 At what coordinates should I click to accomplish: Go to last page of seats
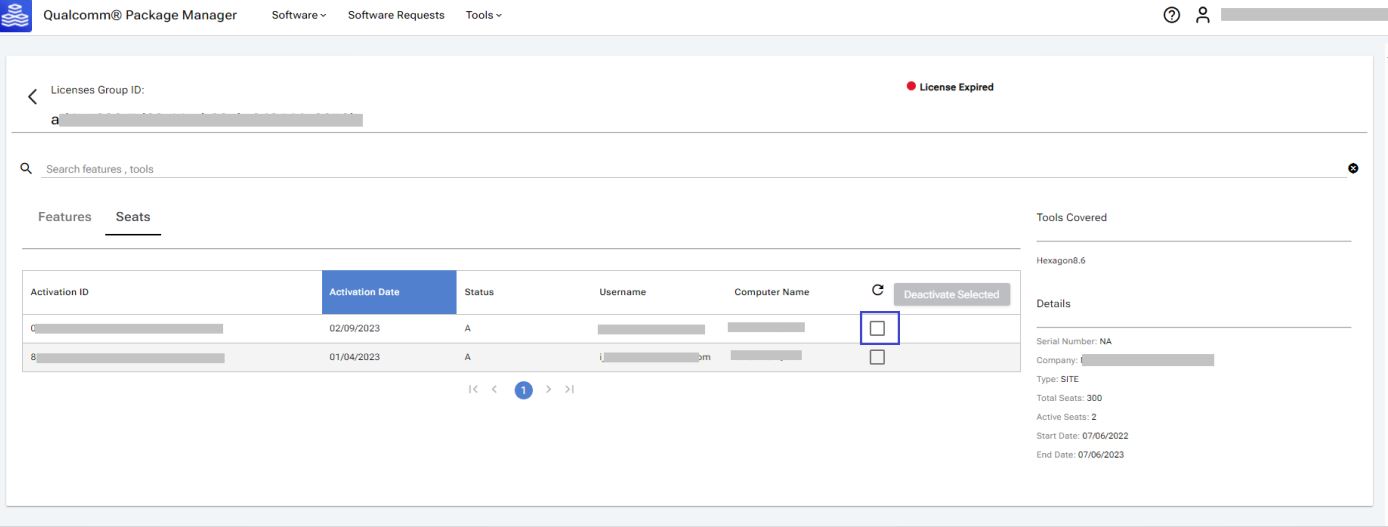(569, 389)
